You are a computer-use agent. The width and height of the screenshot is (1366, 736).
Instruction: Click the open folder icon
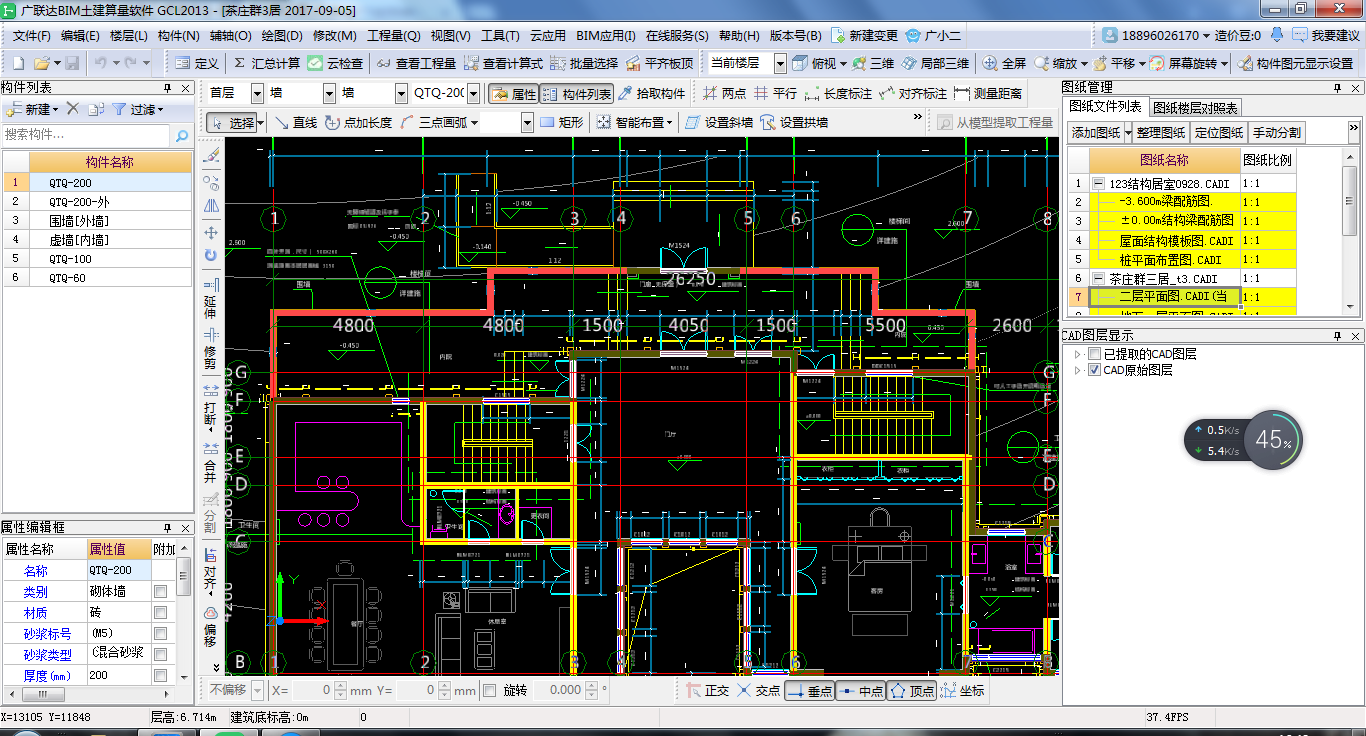click(40, 63)
